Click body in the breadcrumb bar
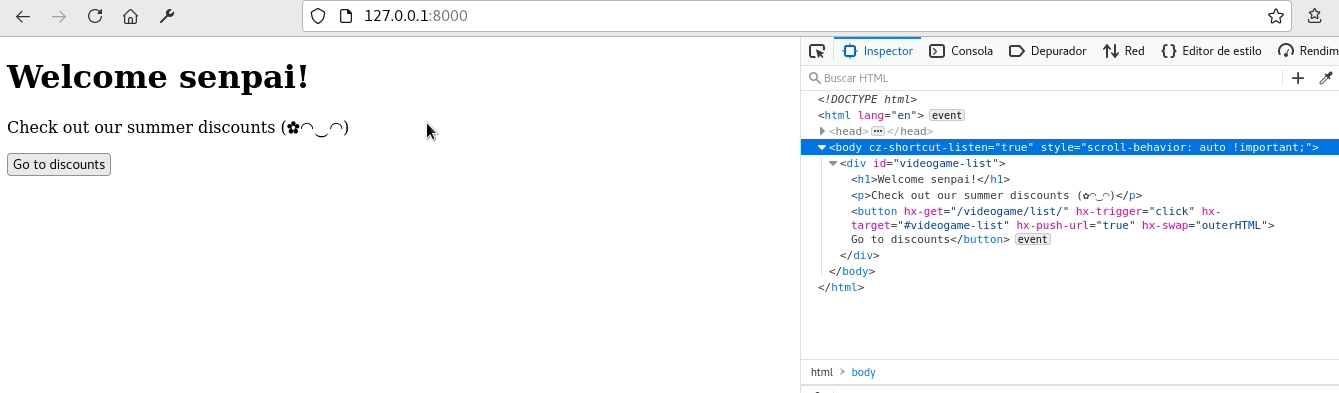1339x393 pixels. pyautogui.click(x=863, y=372)
